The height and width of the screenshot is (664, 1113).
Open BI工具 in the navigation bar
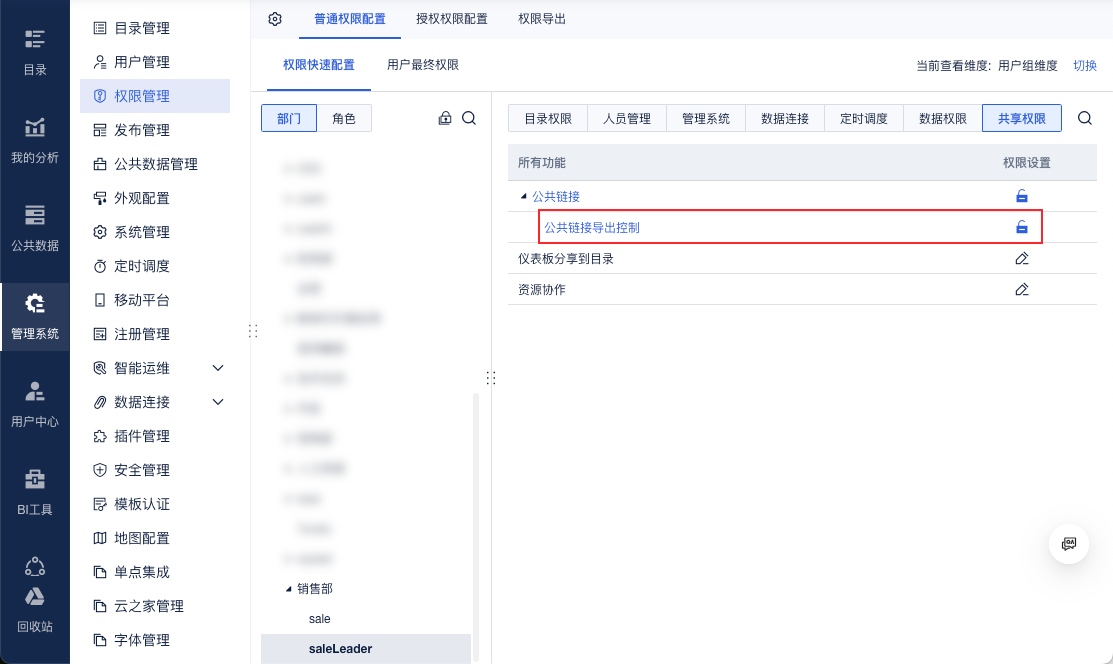[x=35, y=493]
